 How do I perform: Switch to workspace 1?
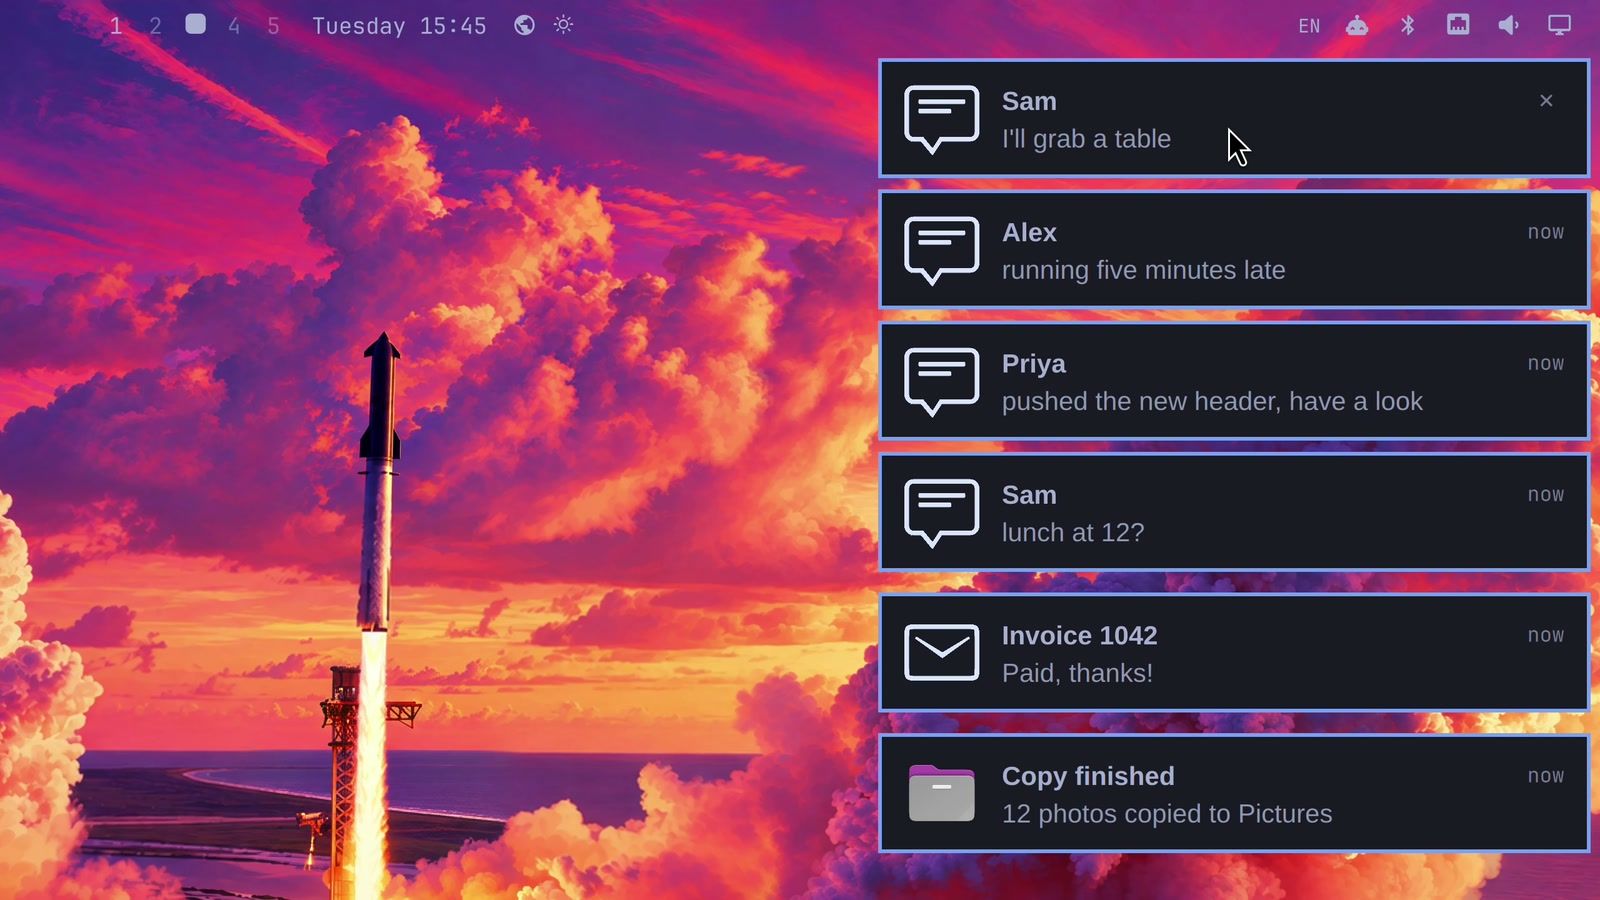tap(116, 26)
